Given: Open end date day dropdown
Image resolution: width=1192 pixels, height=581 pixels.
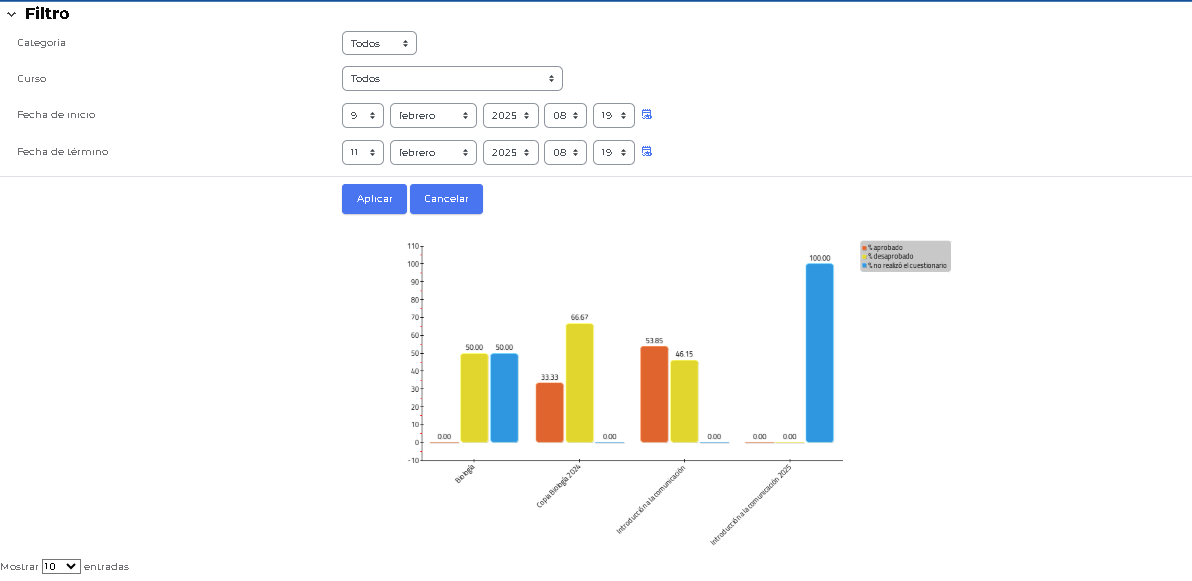Looking at the screenshot, I should click(x=362, y=153).
